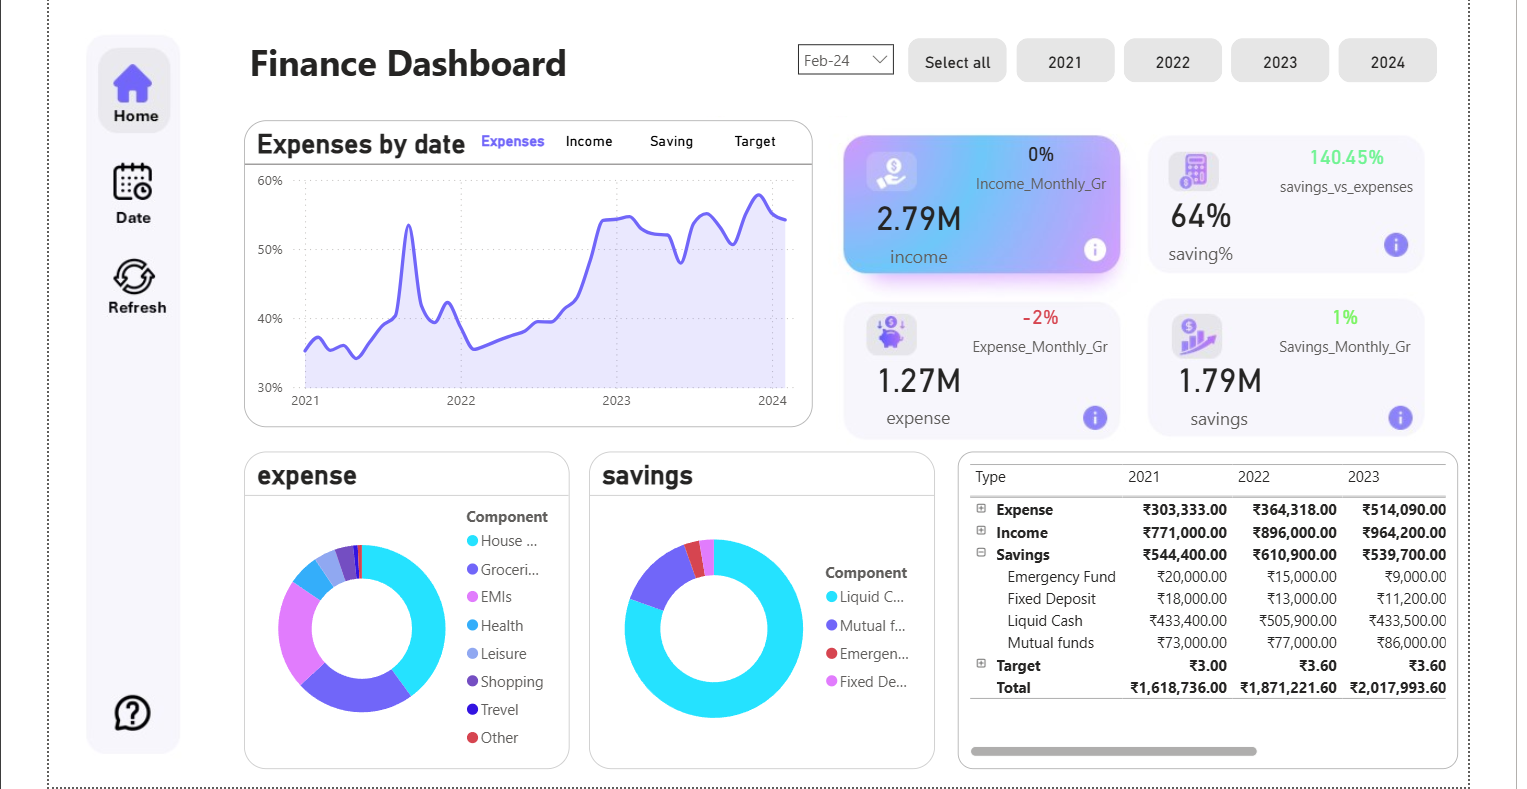The height and width of the screenshot is (789, 1527).
Task: Click the savings growth-chart icon
Action: point(1195,334)
